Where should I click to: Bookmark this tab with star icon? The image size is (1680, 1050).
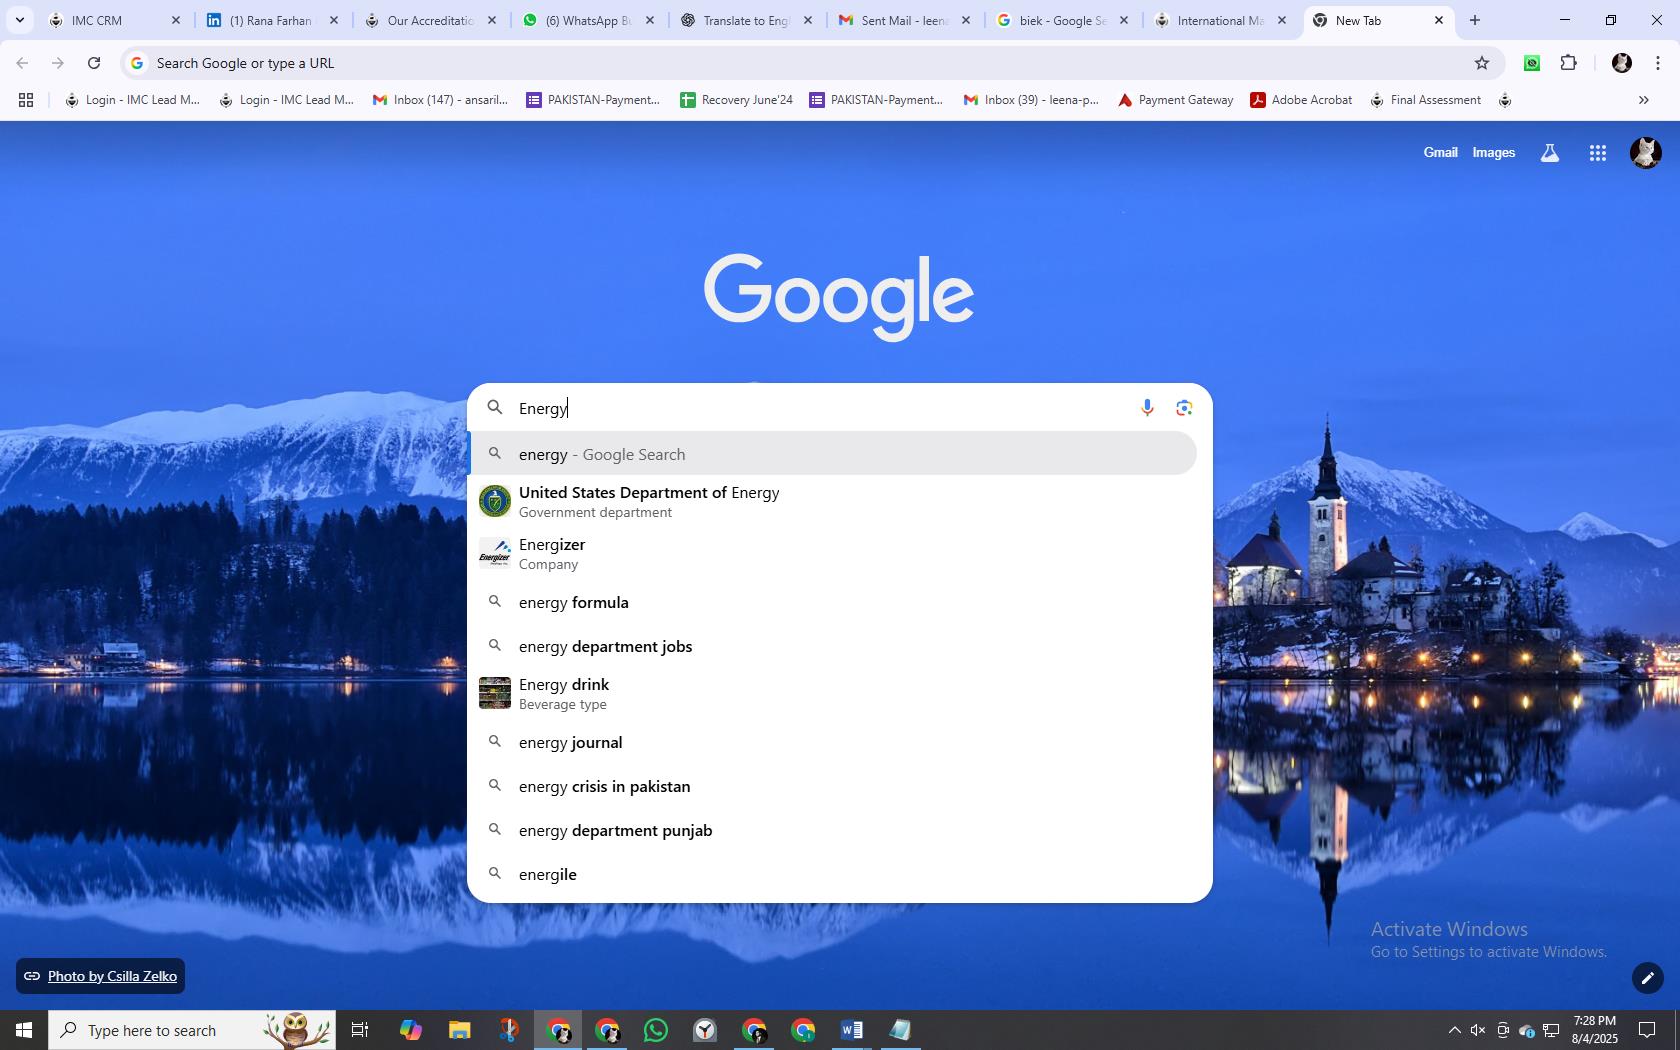tap(1482, 63)
